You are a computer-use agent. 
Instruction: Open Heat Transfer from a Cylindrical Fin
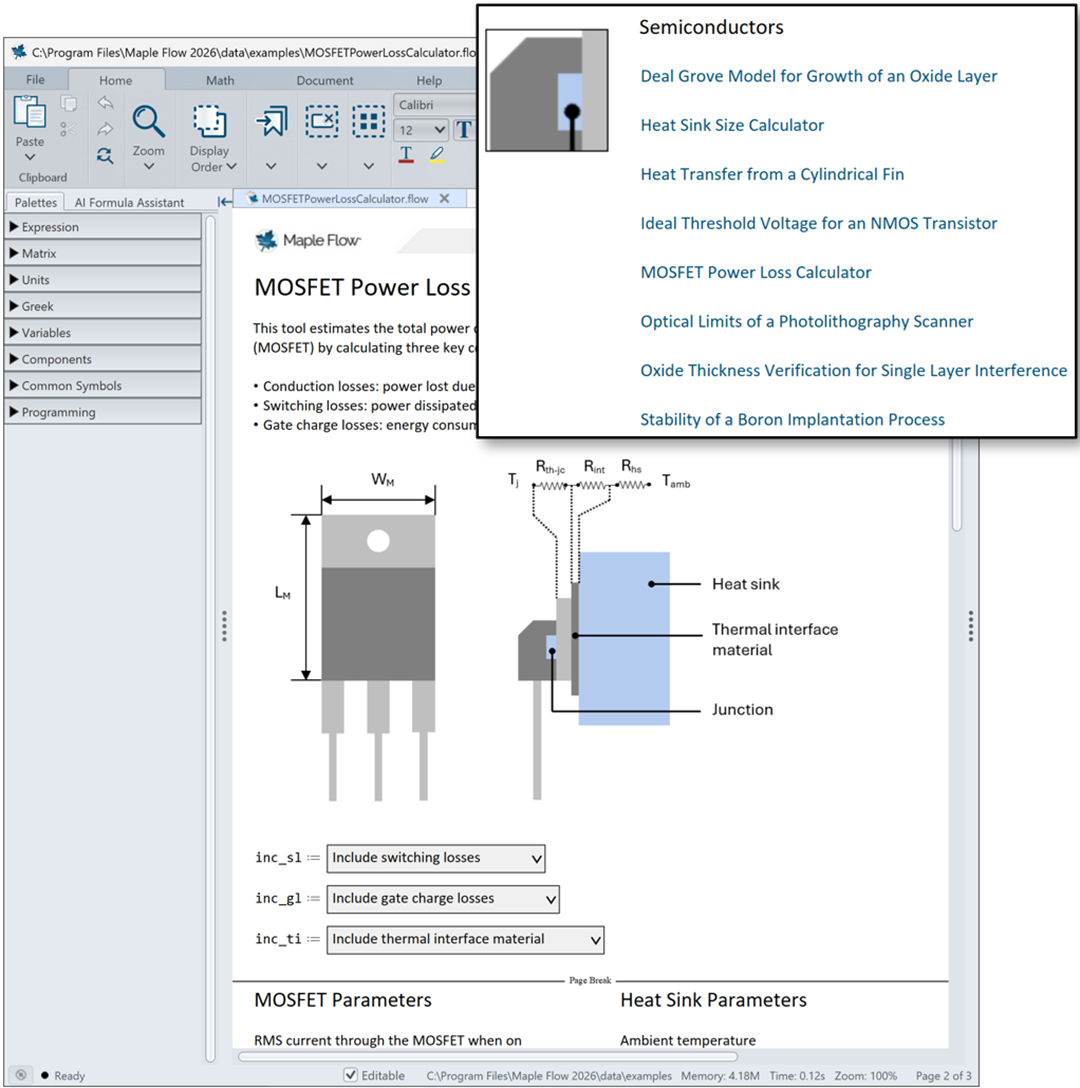click(x=772, y=174)
